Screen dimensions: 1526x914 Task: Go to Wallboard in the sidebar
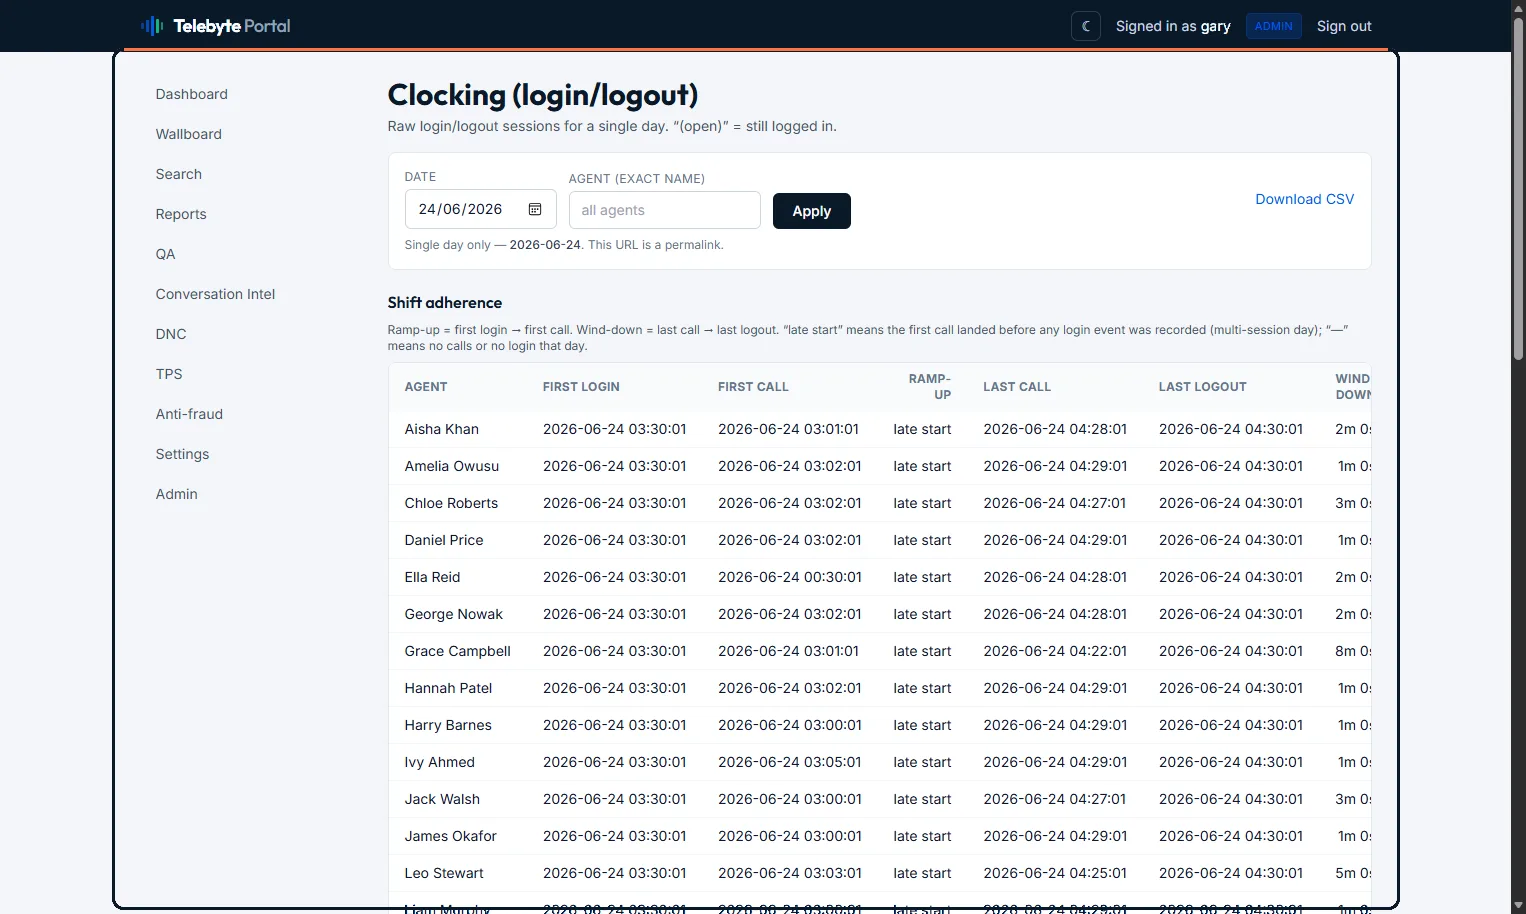click(x=189, y=134)
